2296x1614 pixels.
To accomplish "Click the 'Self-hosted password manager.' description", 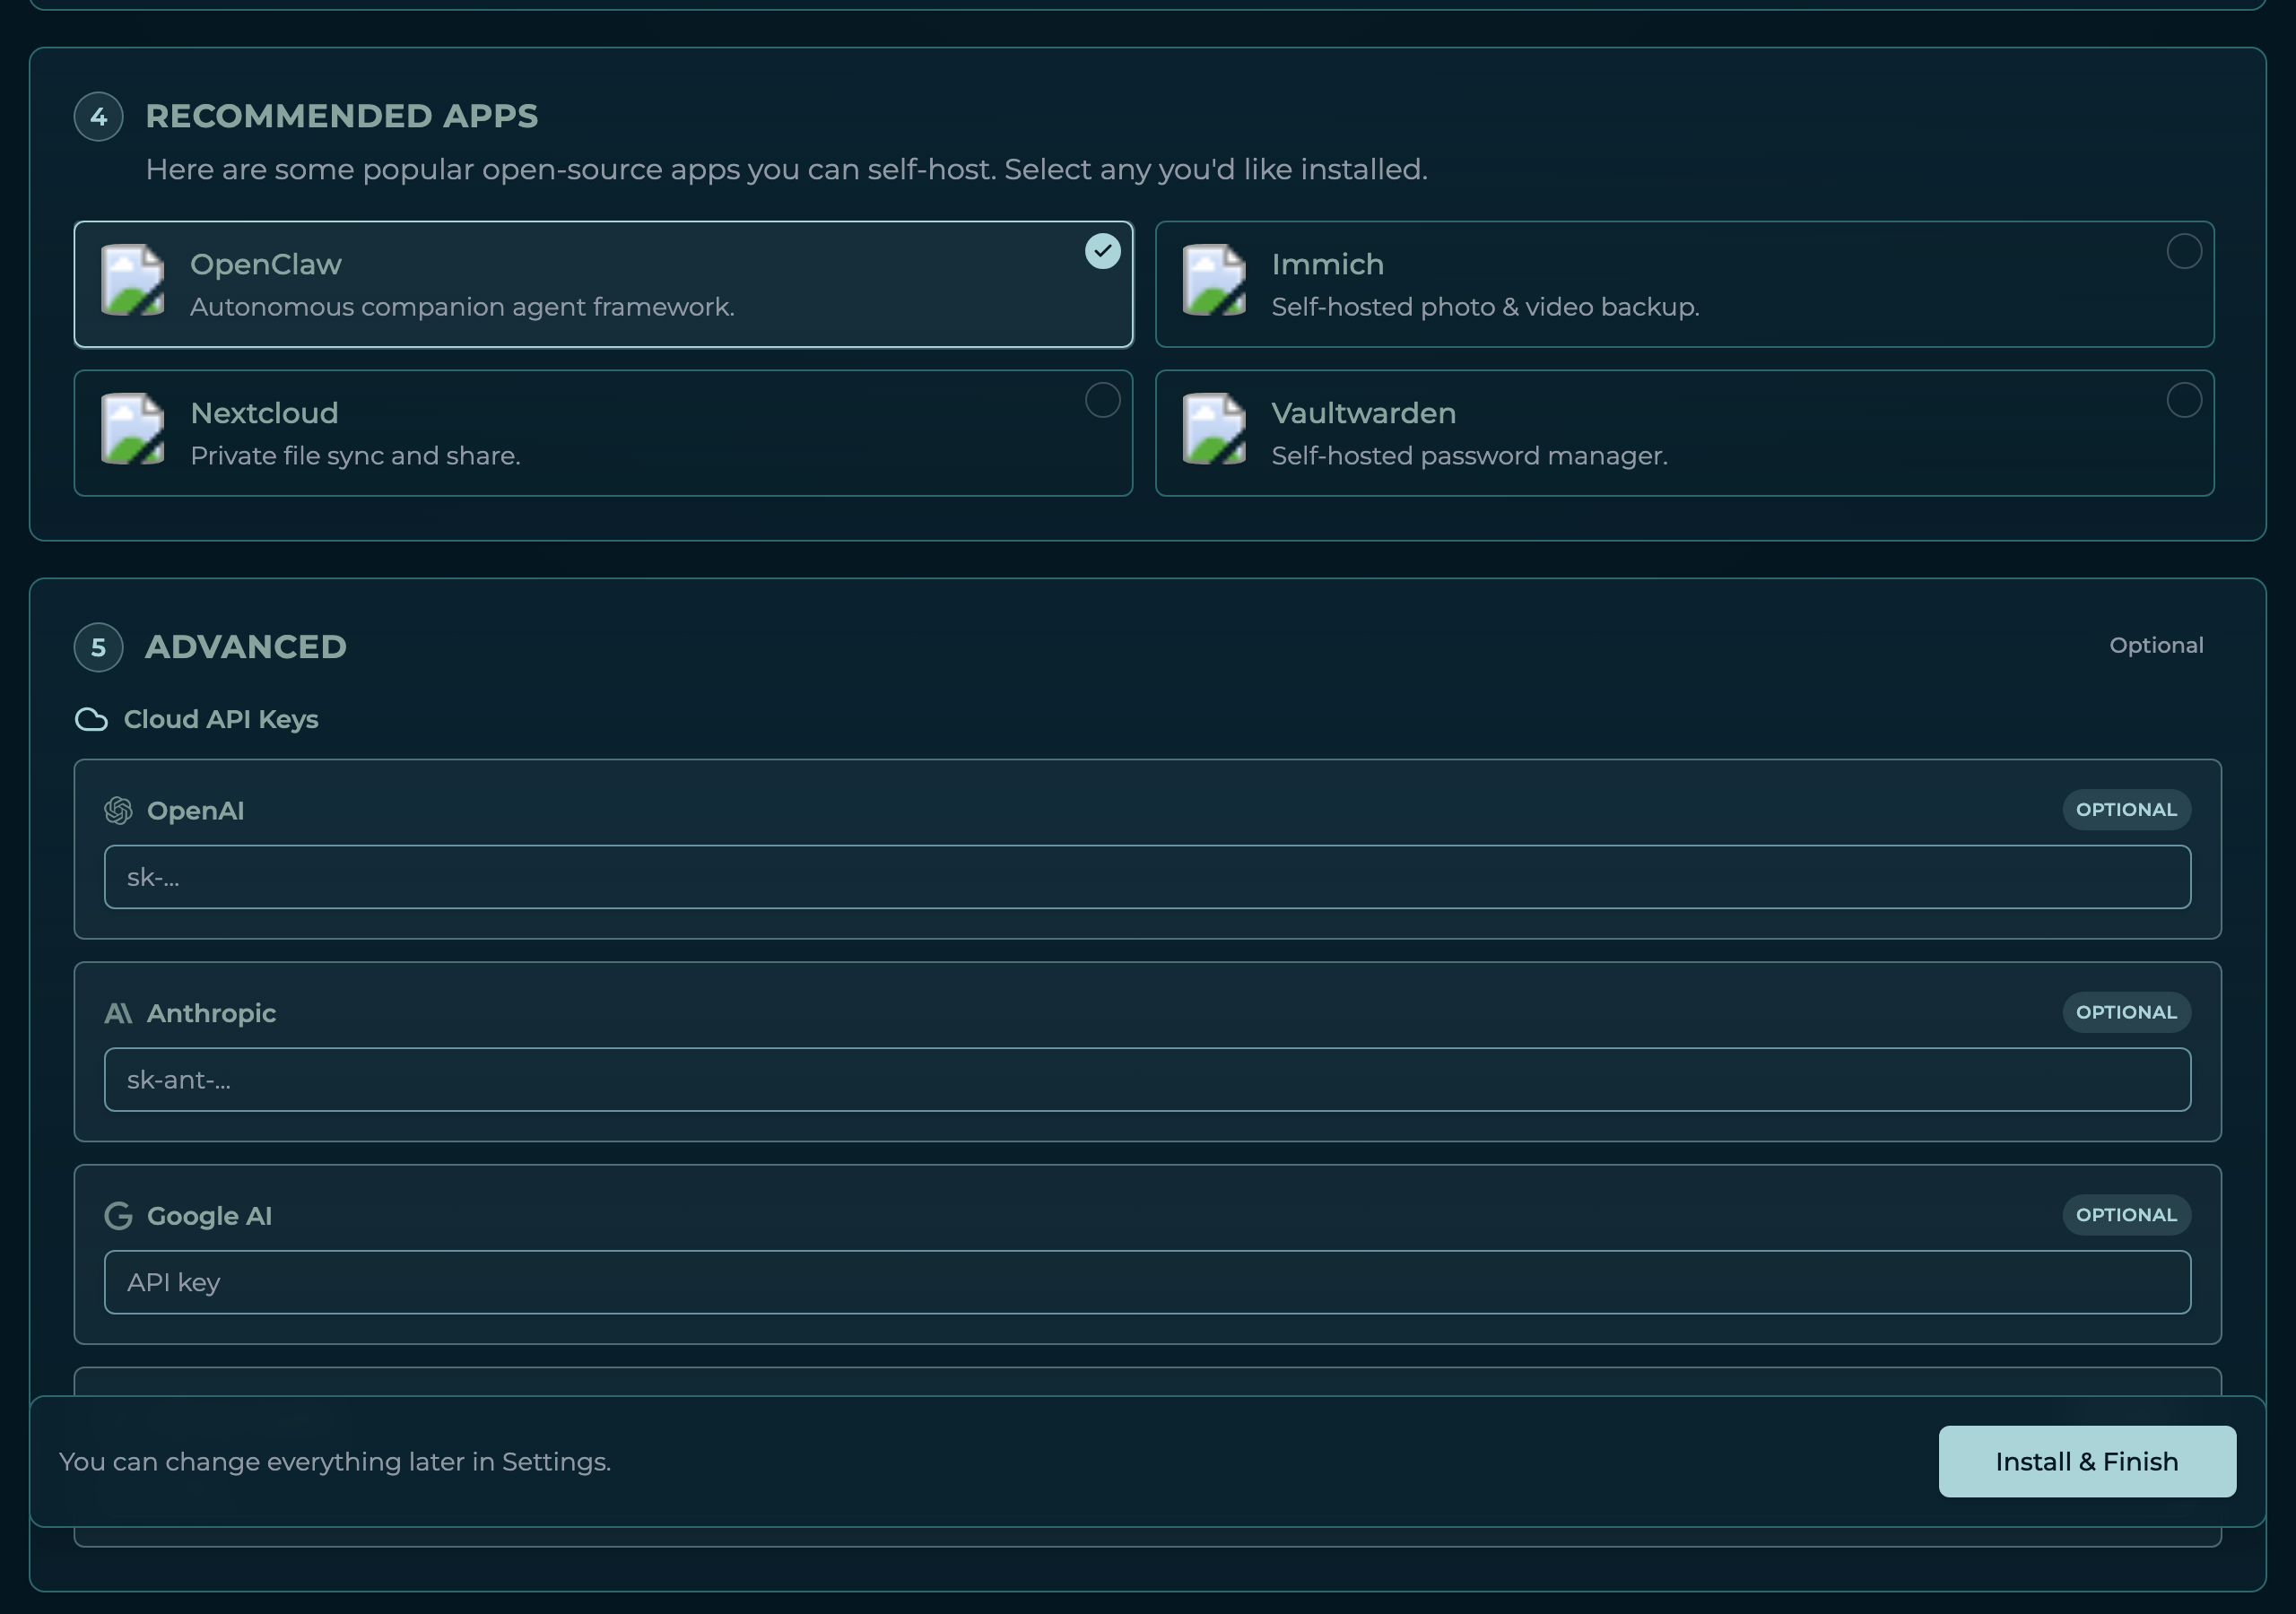I will tap(1469, 456).
